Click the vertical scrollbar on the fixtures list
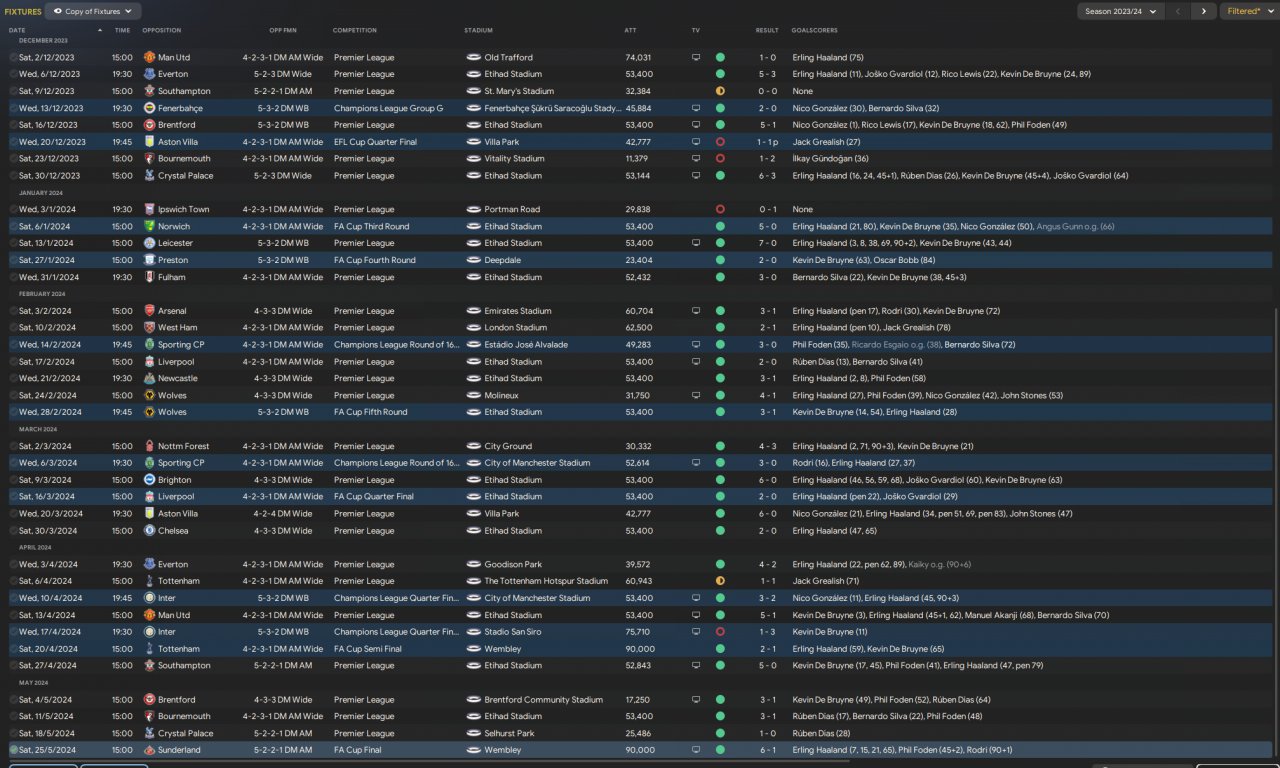This screenshot has height=768, width=1280. tap(1276, 530)
